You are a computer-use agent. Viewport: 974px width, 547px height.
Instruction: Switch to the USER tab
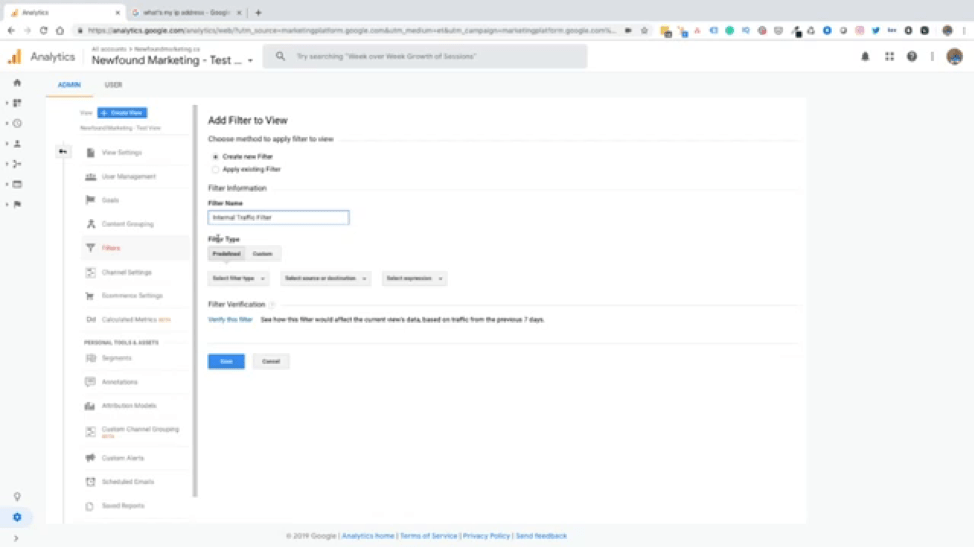(x=113, y=85)
